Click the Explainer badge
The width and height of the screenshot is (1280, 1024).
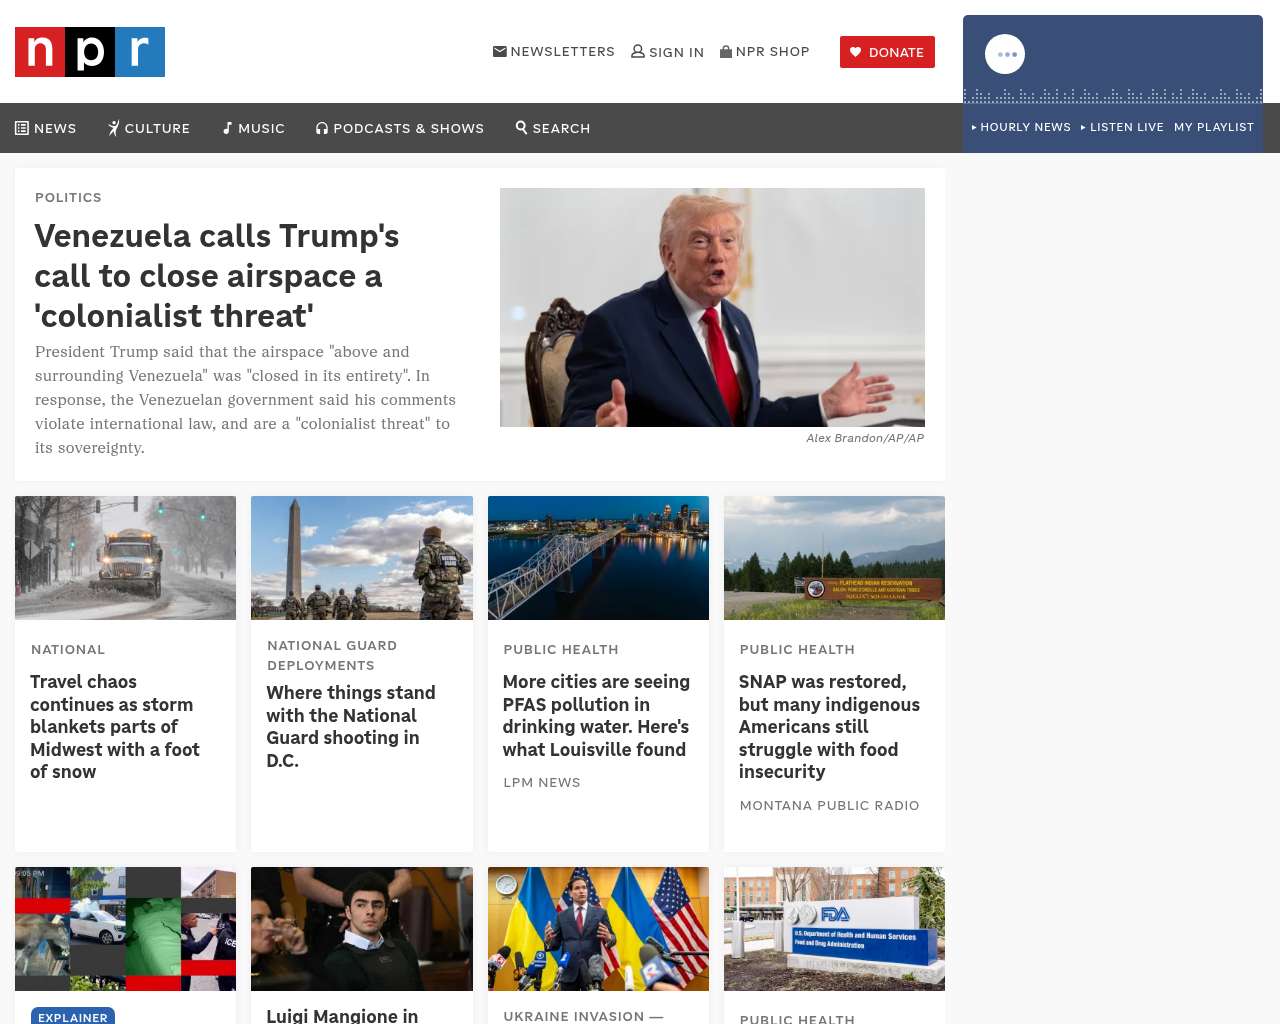coord(73,1016)
